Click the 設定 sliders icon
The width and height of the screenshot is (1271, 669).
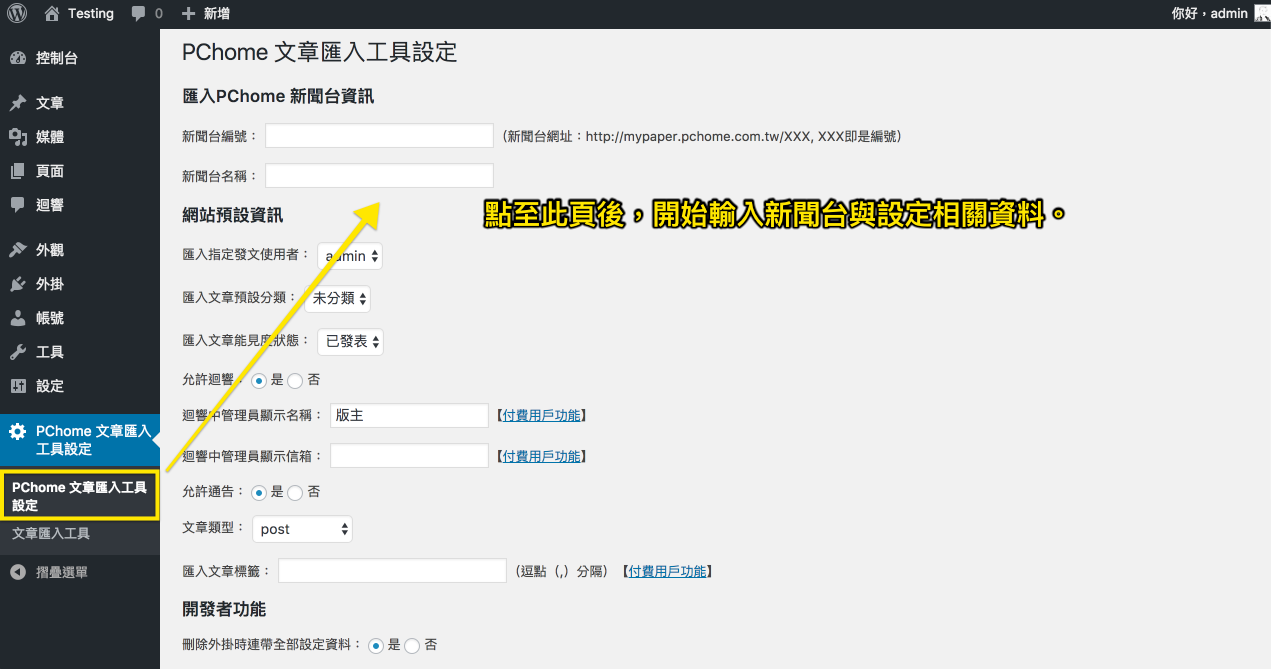coord(18,386)
